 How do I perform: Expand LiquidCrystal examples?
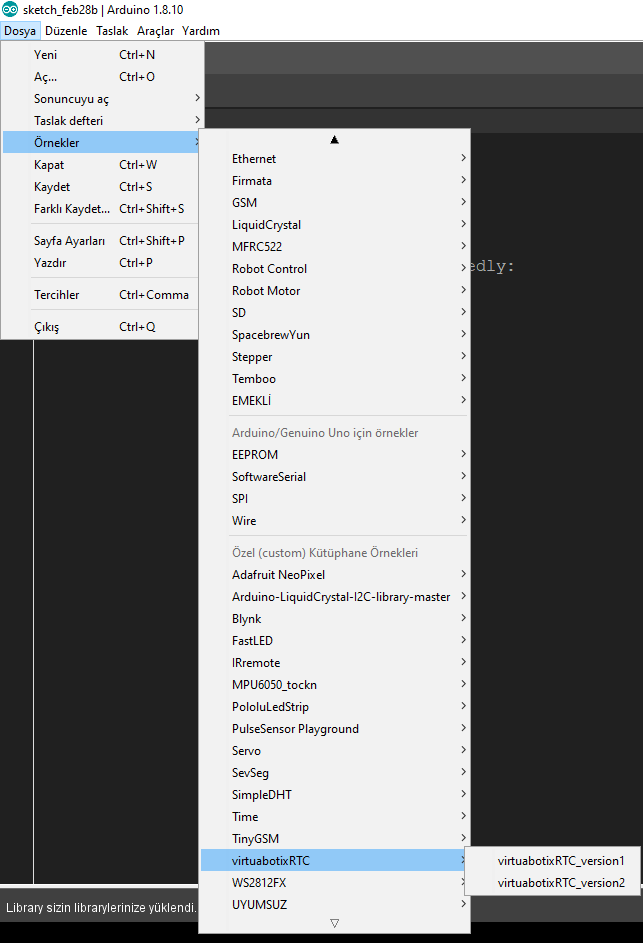334,225
